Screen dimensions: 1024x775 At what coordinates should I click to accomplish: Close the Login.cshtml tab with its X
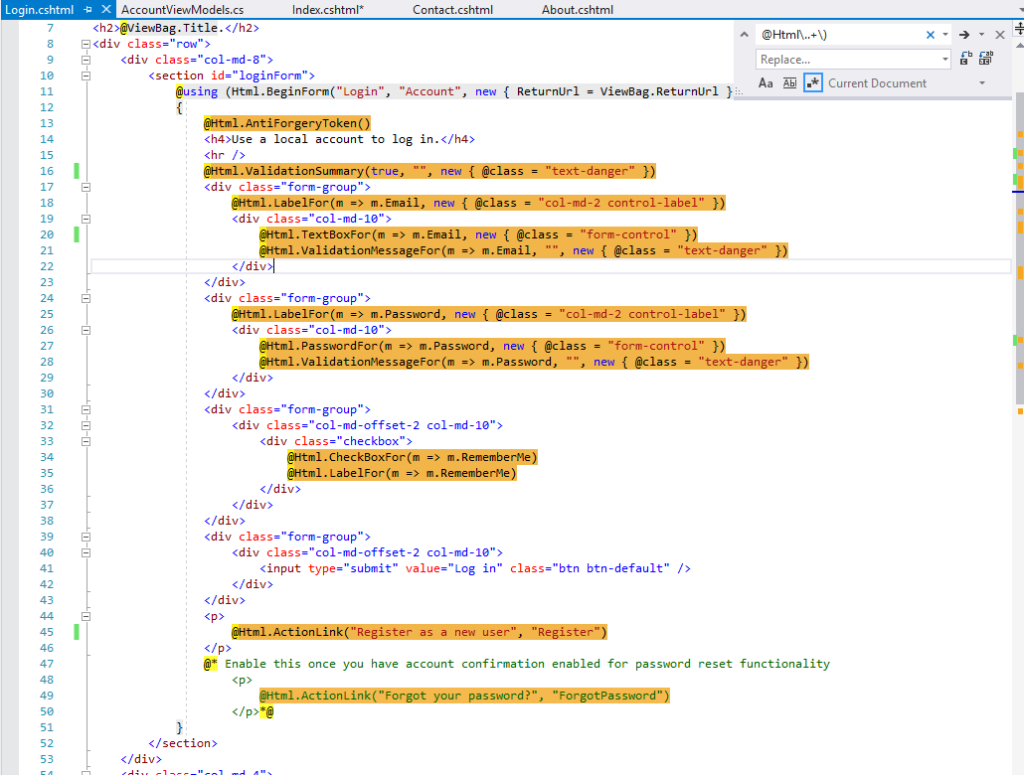(105, 9)
